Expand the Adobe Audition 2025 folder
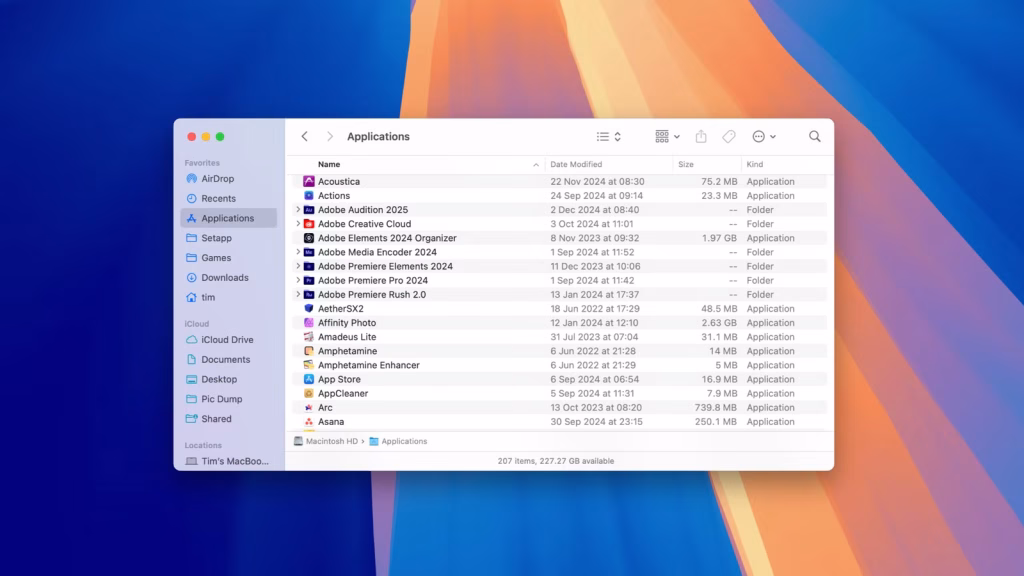This screenshot has width=1024, height=576. coord(296,209)
